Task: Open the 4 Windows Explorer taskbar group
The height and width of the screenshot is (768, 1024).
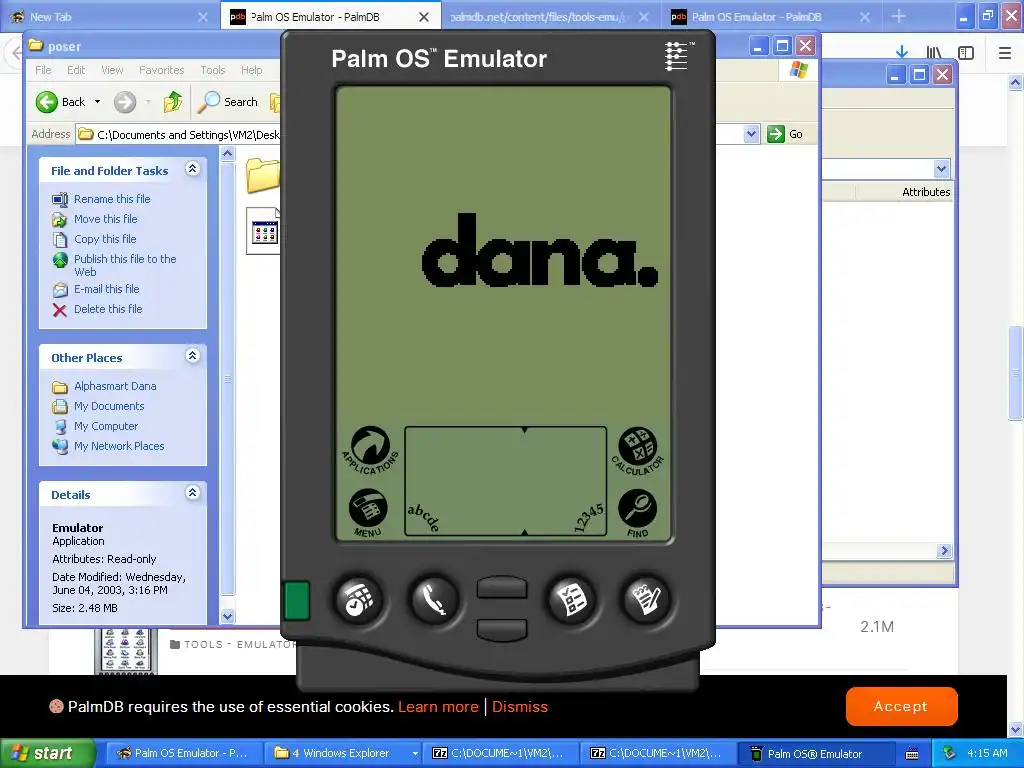Action: [344, 753]
